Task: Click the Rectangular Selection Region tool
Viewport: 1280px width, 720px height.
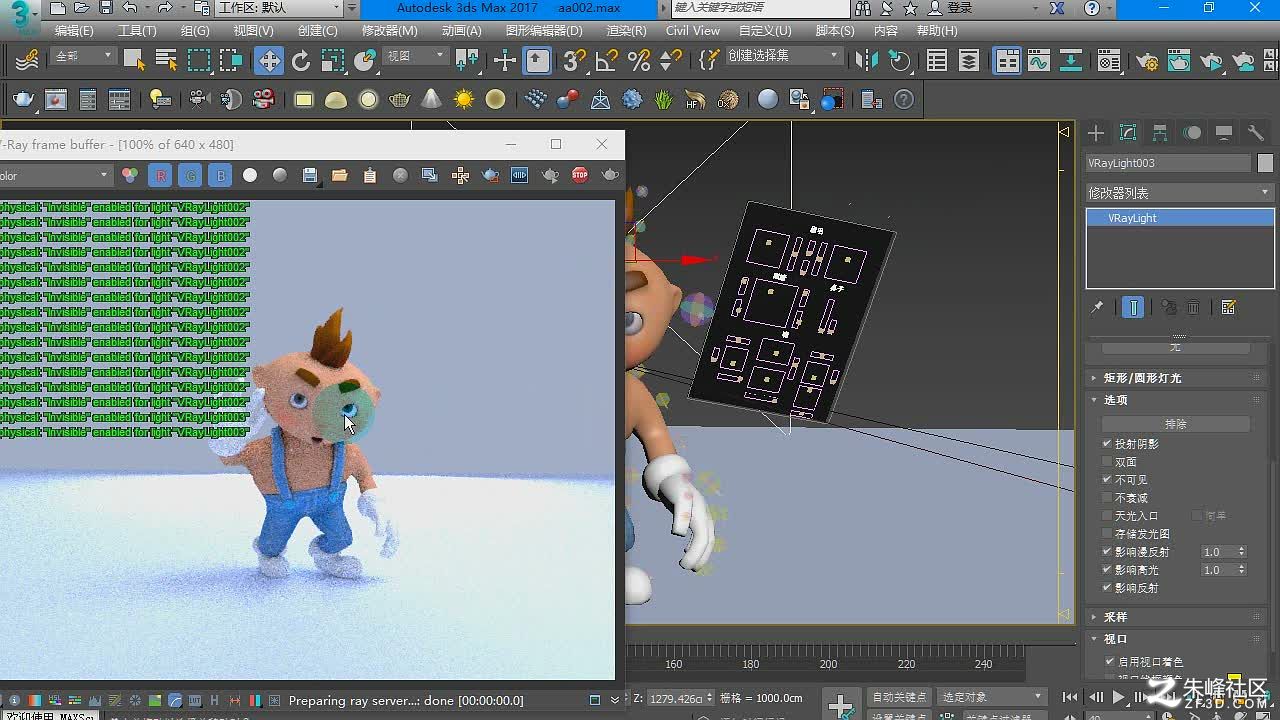Action: point(199,61)
